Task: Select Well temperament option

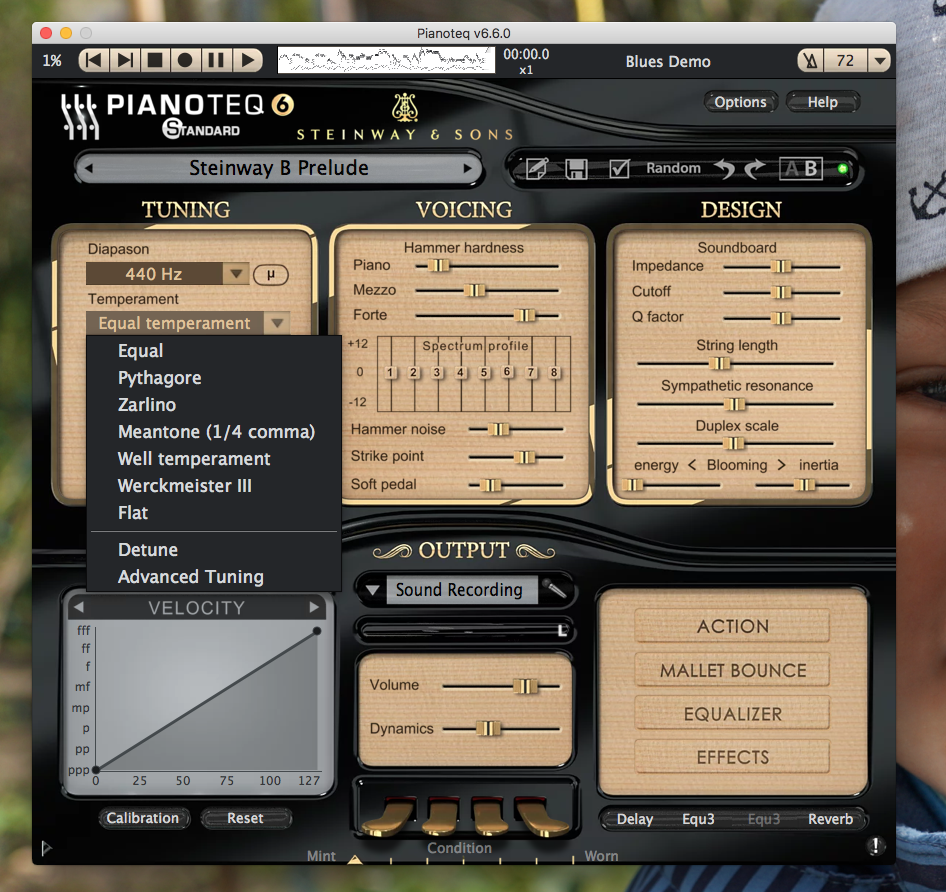Action: click(x=214, y=459)
